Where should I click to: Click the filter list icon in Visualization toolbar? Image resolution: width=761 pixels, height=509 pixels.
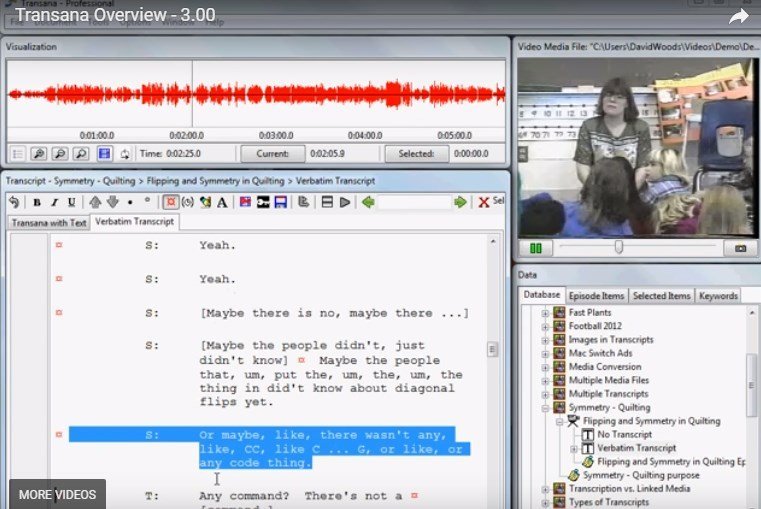point(17,154)
